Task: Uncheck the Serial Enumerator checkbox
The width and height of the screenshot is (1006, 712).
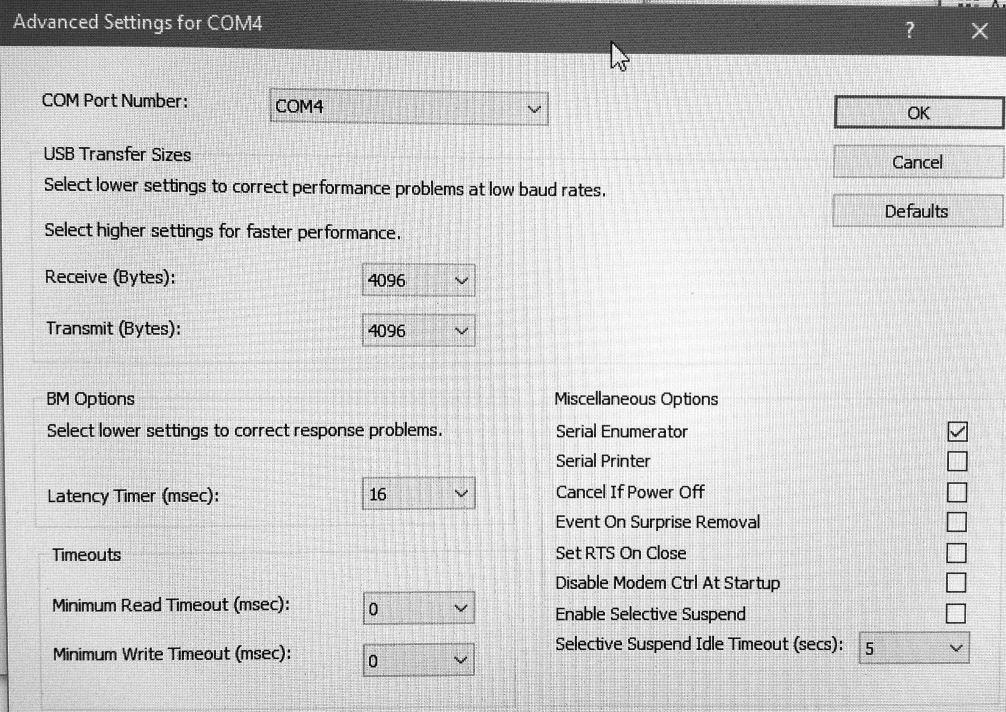Action: [957, 431]
